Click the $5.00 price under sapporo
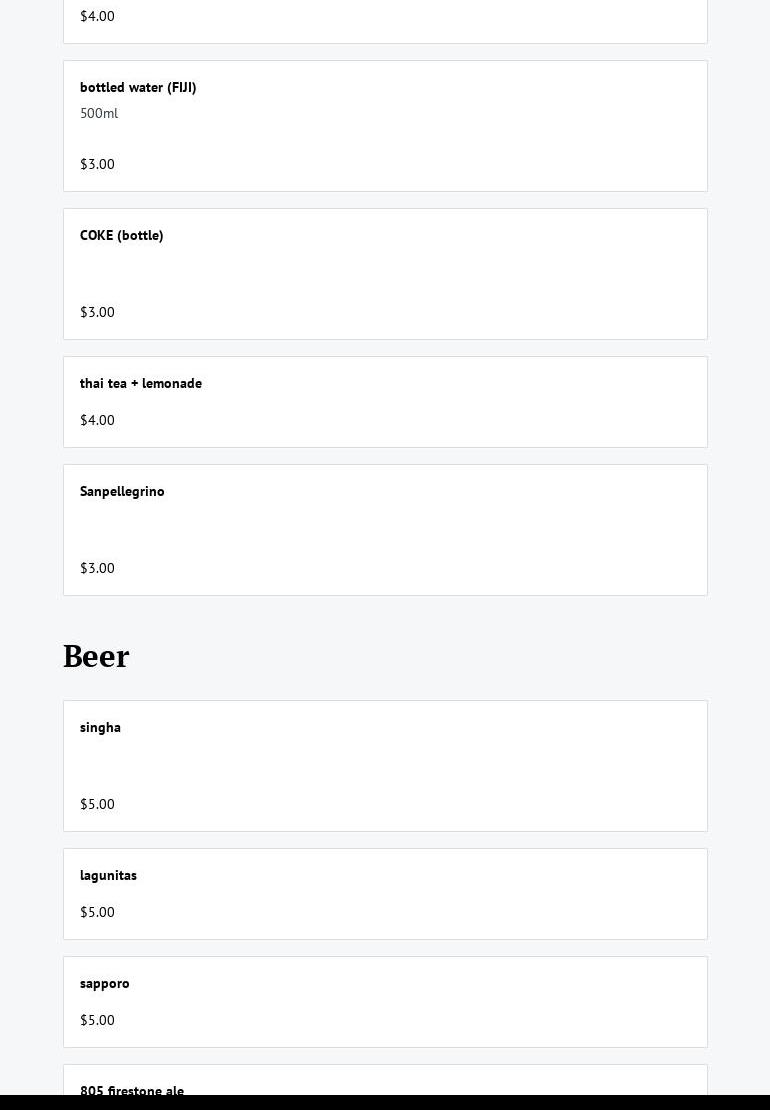Screen dimensions: 770x1110 pos(97,1020)
